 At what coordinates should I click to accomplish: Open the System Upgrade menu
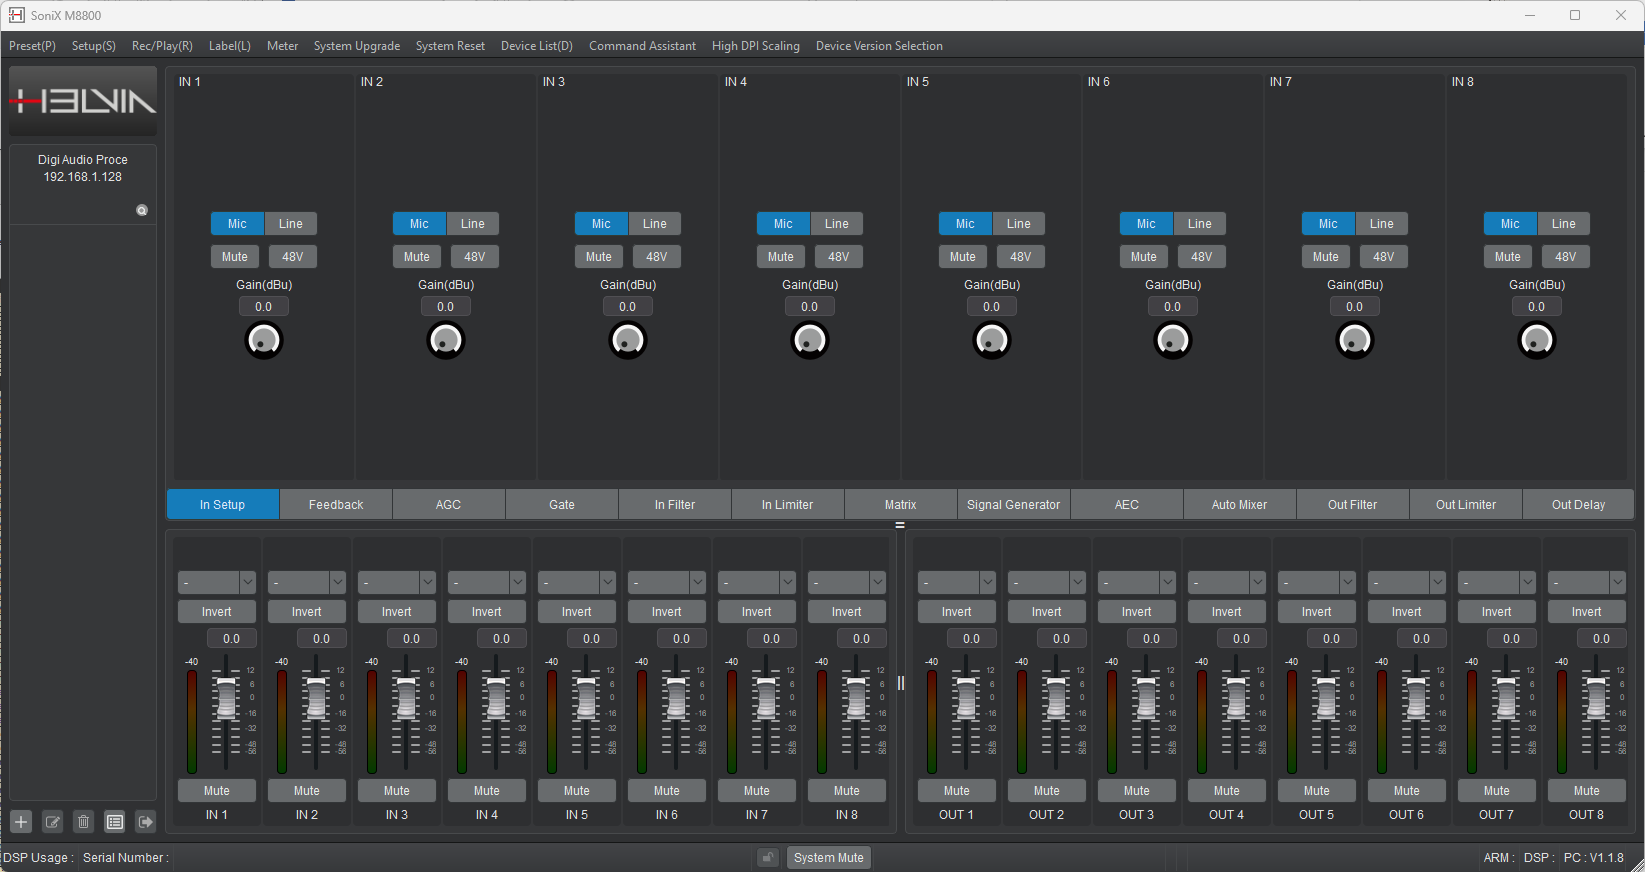(x=356, y=46)
